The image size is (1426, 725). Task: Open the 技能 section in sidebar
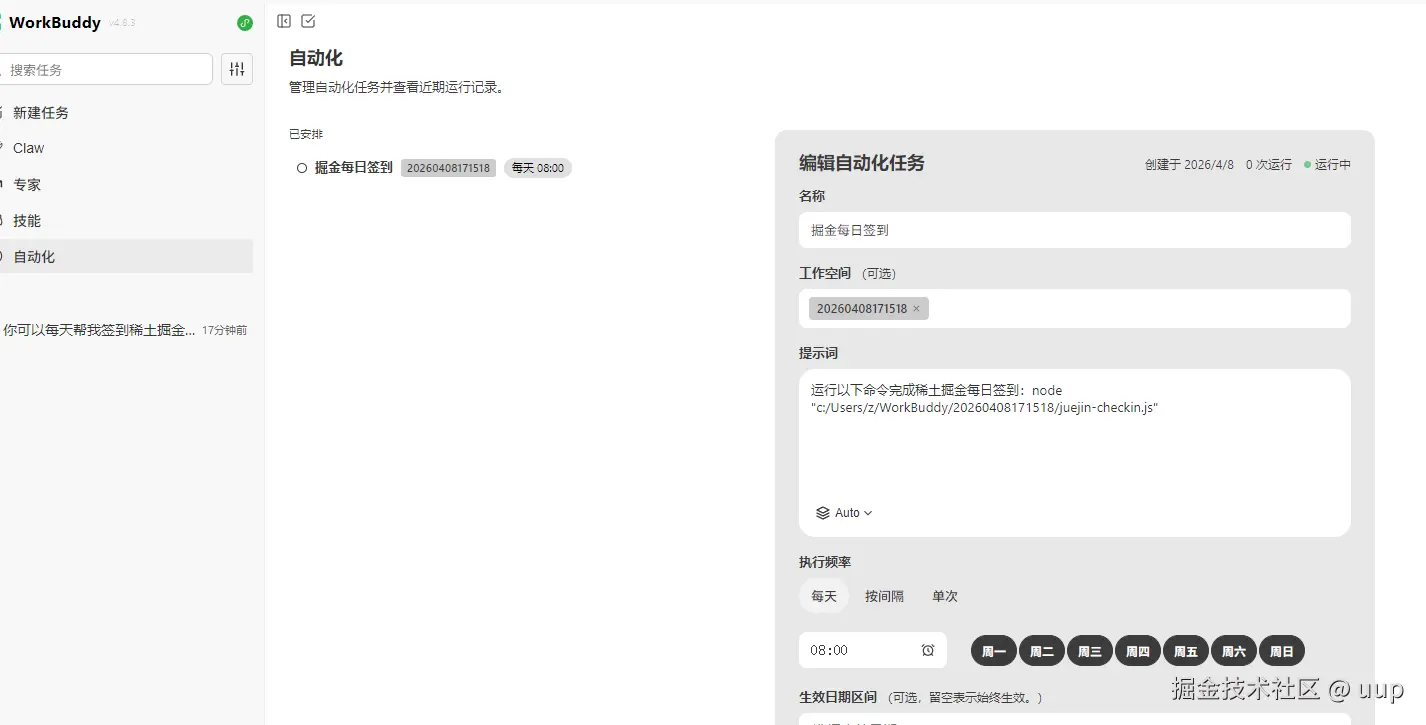26,220
